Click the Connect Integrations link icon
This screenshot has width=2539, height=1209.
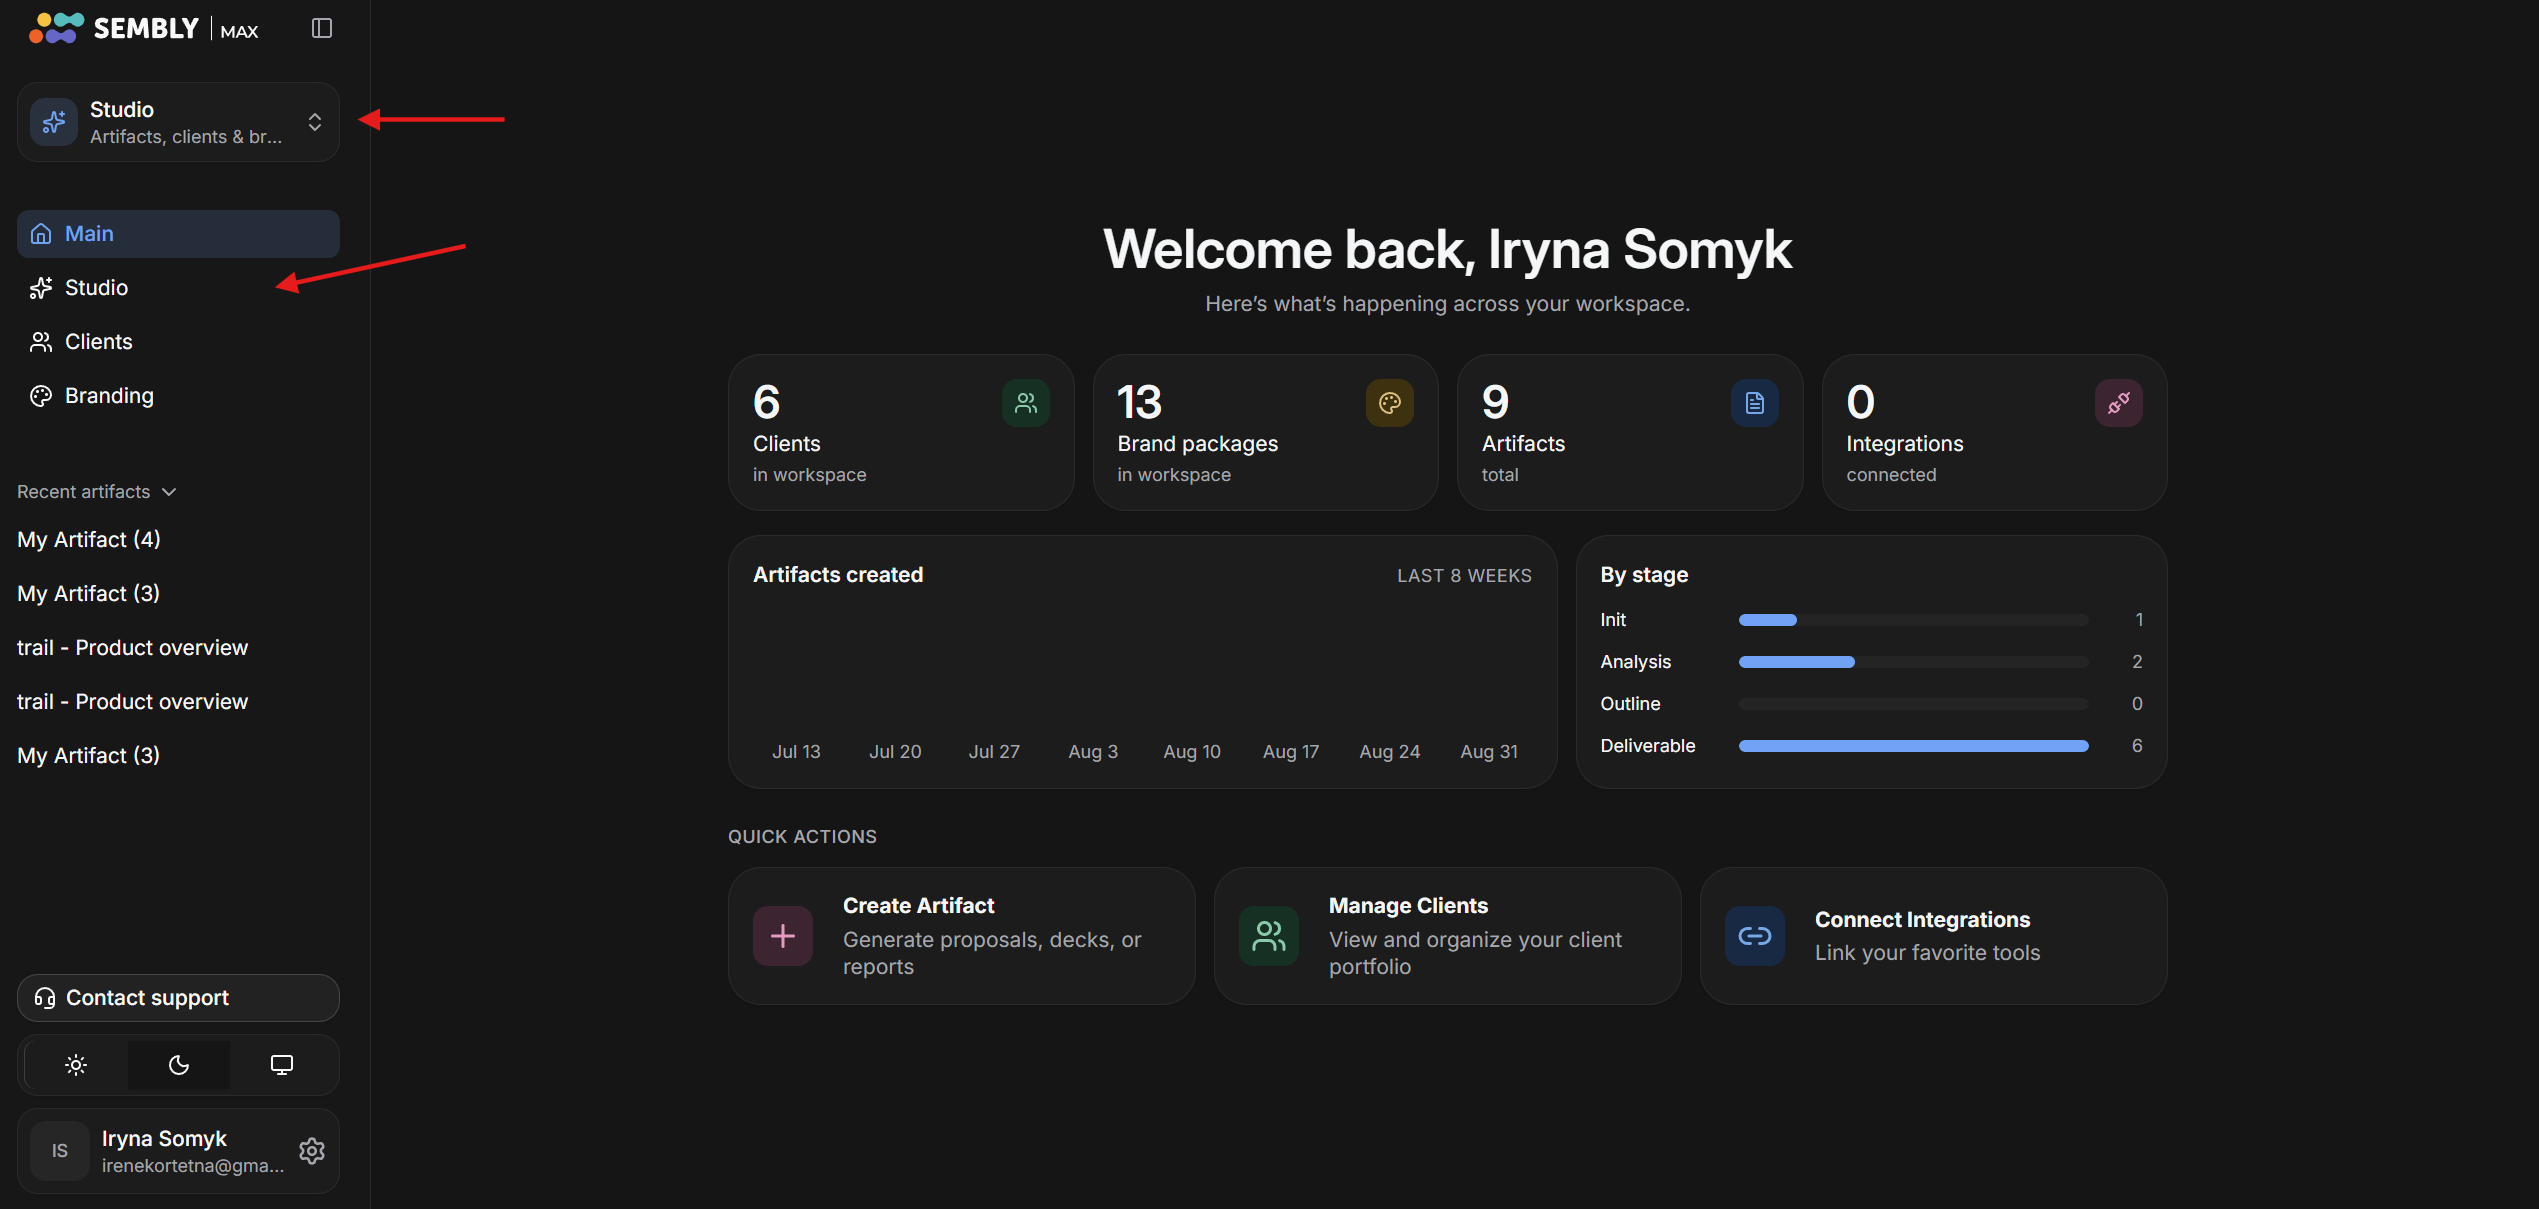point(1755,936)
